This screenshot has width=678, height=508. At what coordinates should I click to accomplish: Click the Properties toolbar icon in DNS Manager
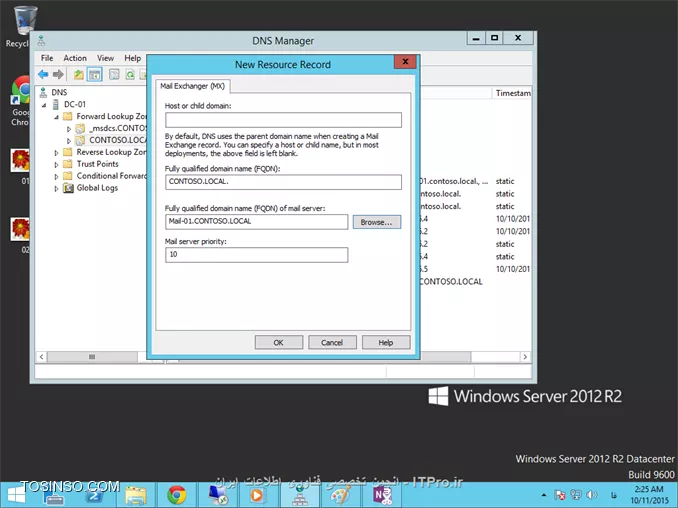(x=114, y=75)
